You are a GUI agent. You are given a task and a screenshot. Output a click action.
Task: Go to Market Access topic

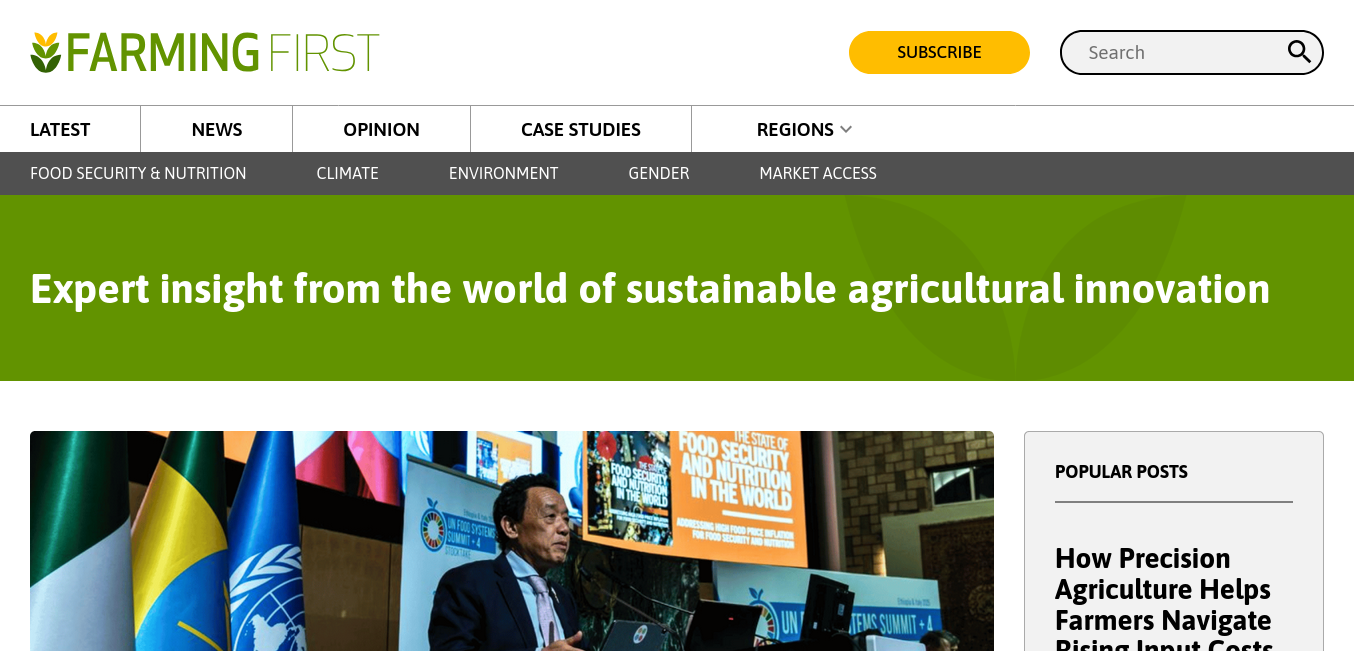click(x=818, y=173)
